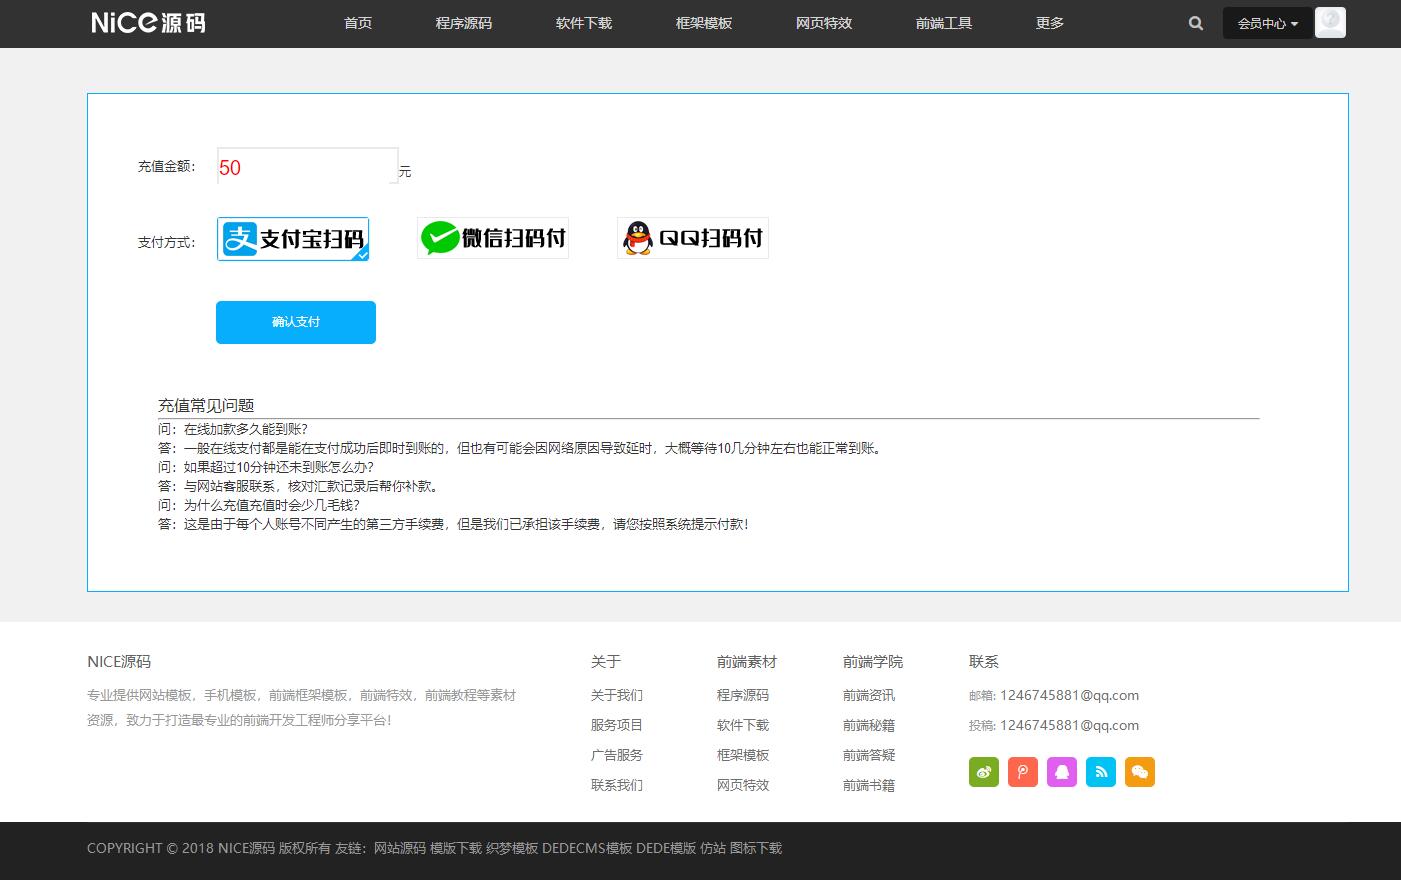Viewport: 1401px width, 880px height.
Task: Open footer link 广告服务
Action: (617, 755)
